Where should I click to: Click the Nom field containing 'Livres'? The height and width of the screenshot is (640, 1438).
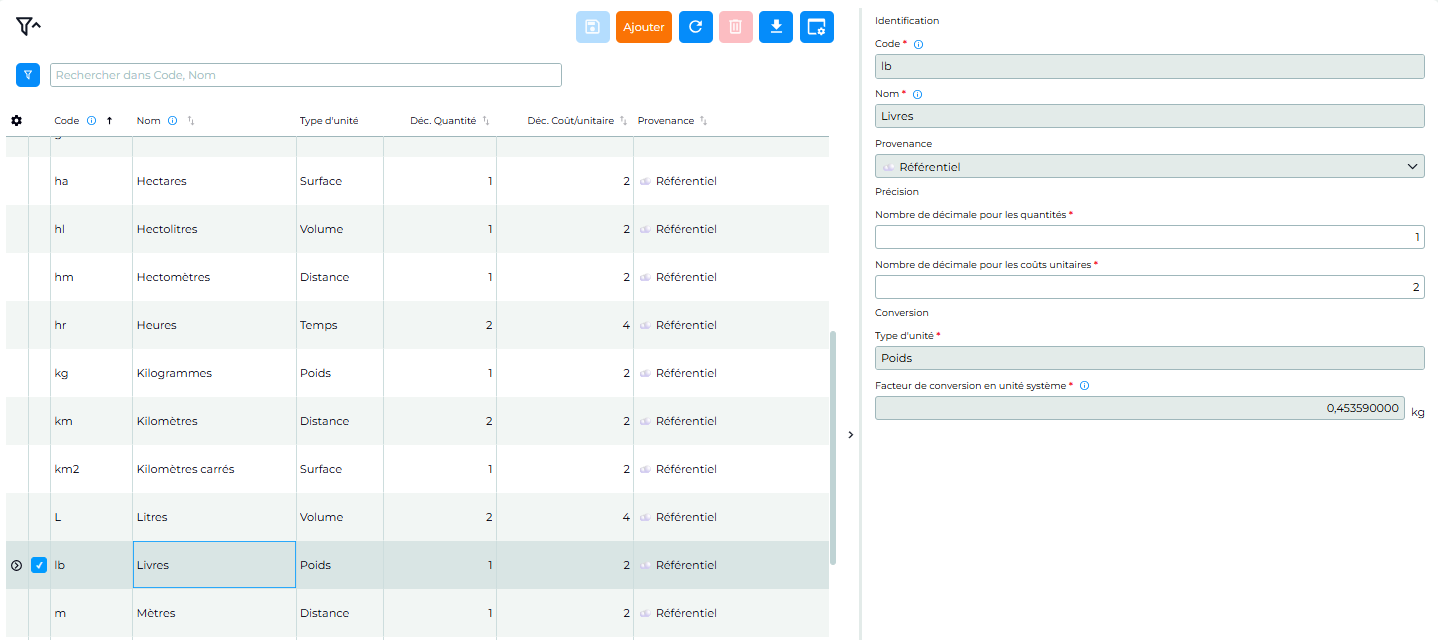coord(1150,116)
